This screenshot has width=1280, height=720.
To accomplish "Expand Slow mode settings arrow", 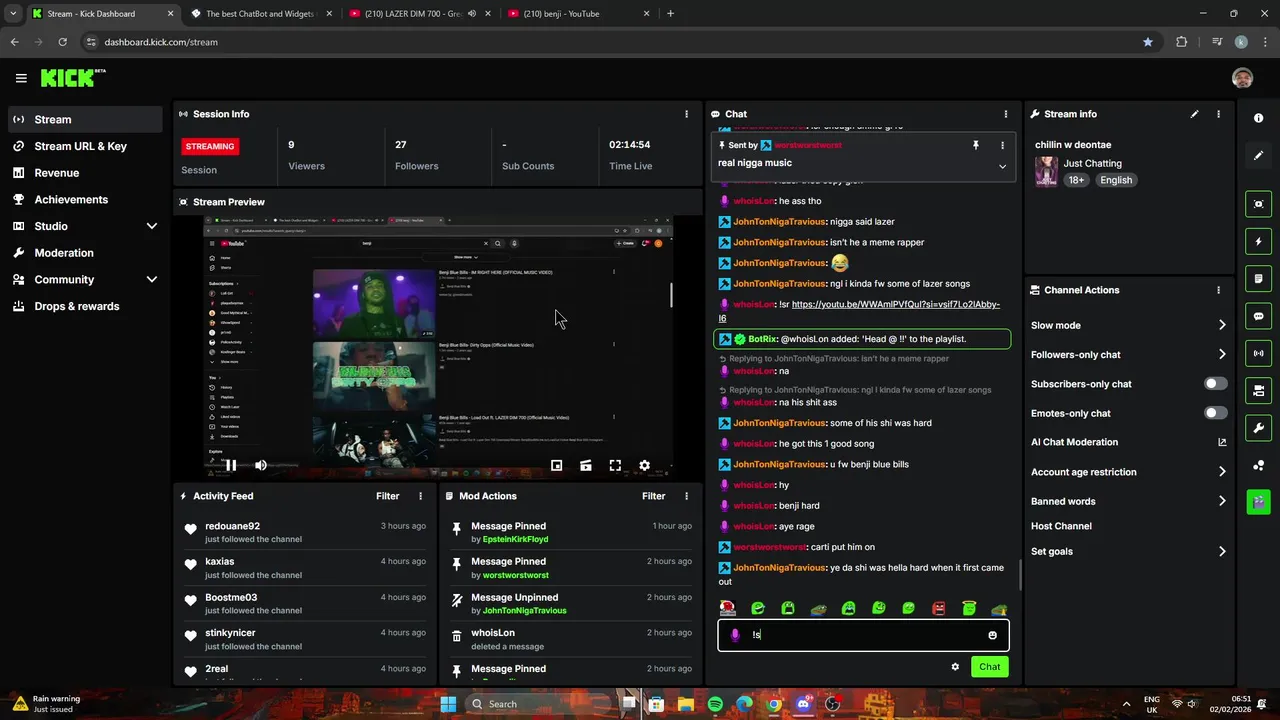I will click(x=1222, y=325).
